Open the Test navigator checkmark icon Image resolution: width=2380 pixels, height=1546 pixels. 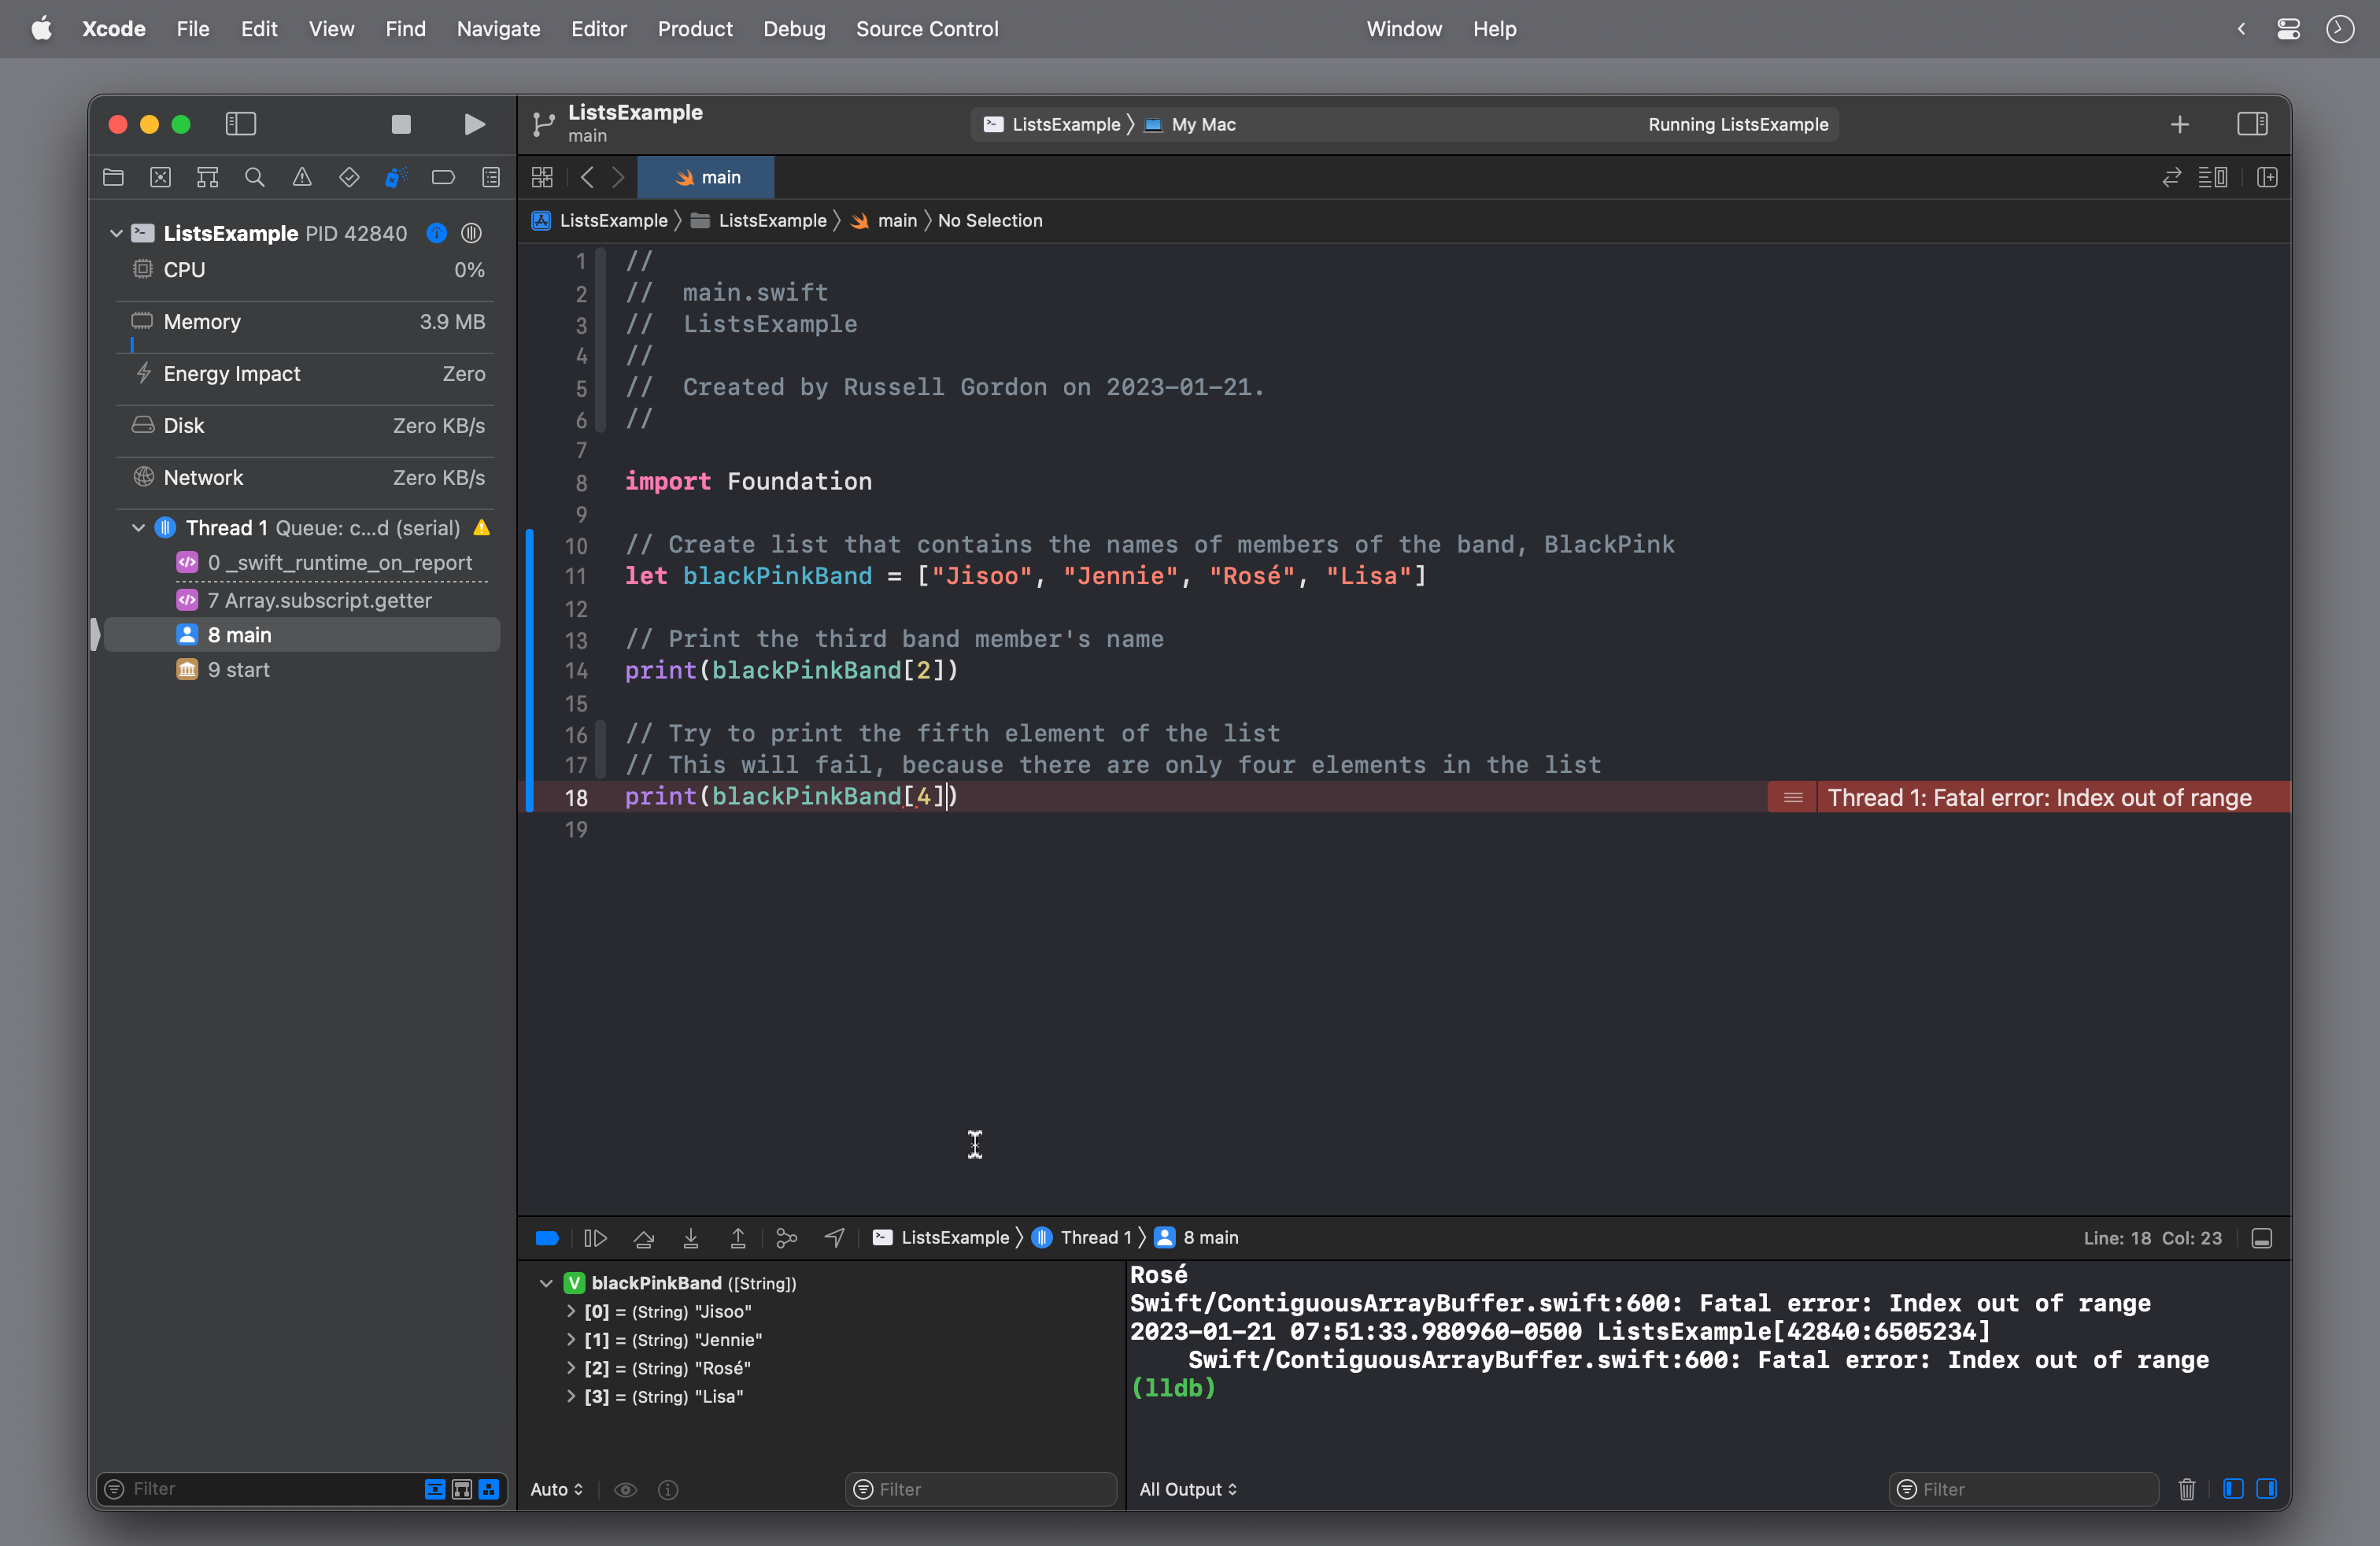349,177
